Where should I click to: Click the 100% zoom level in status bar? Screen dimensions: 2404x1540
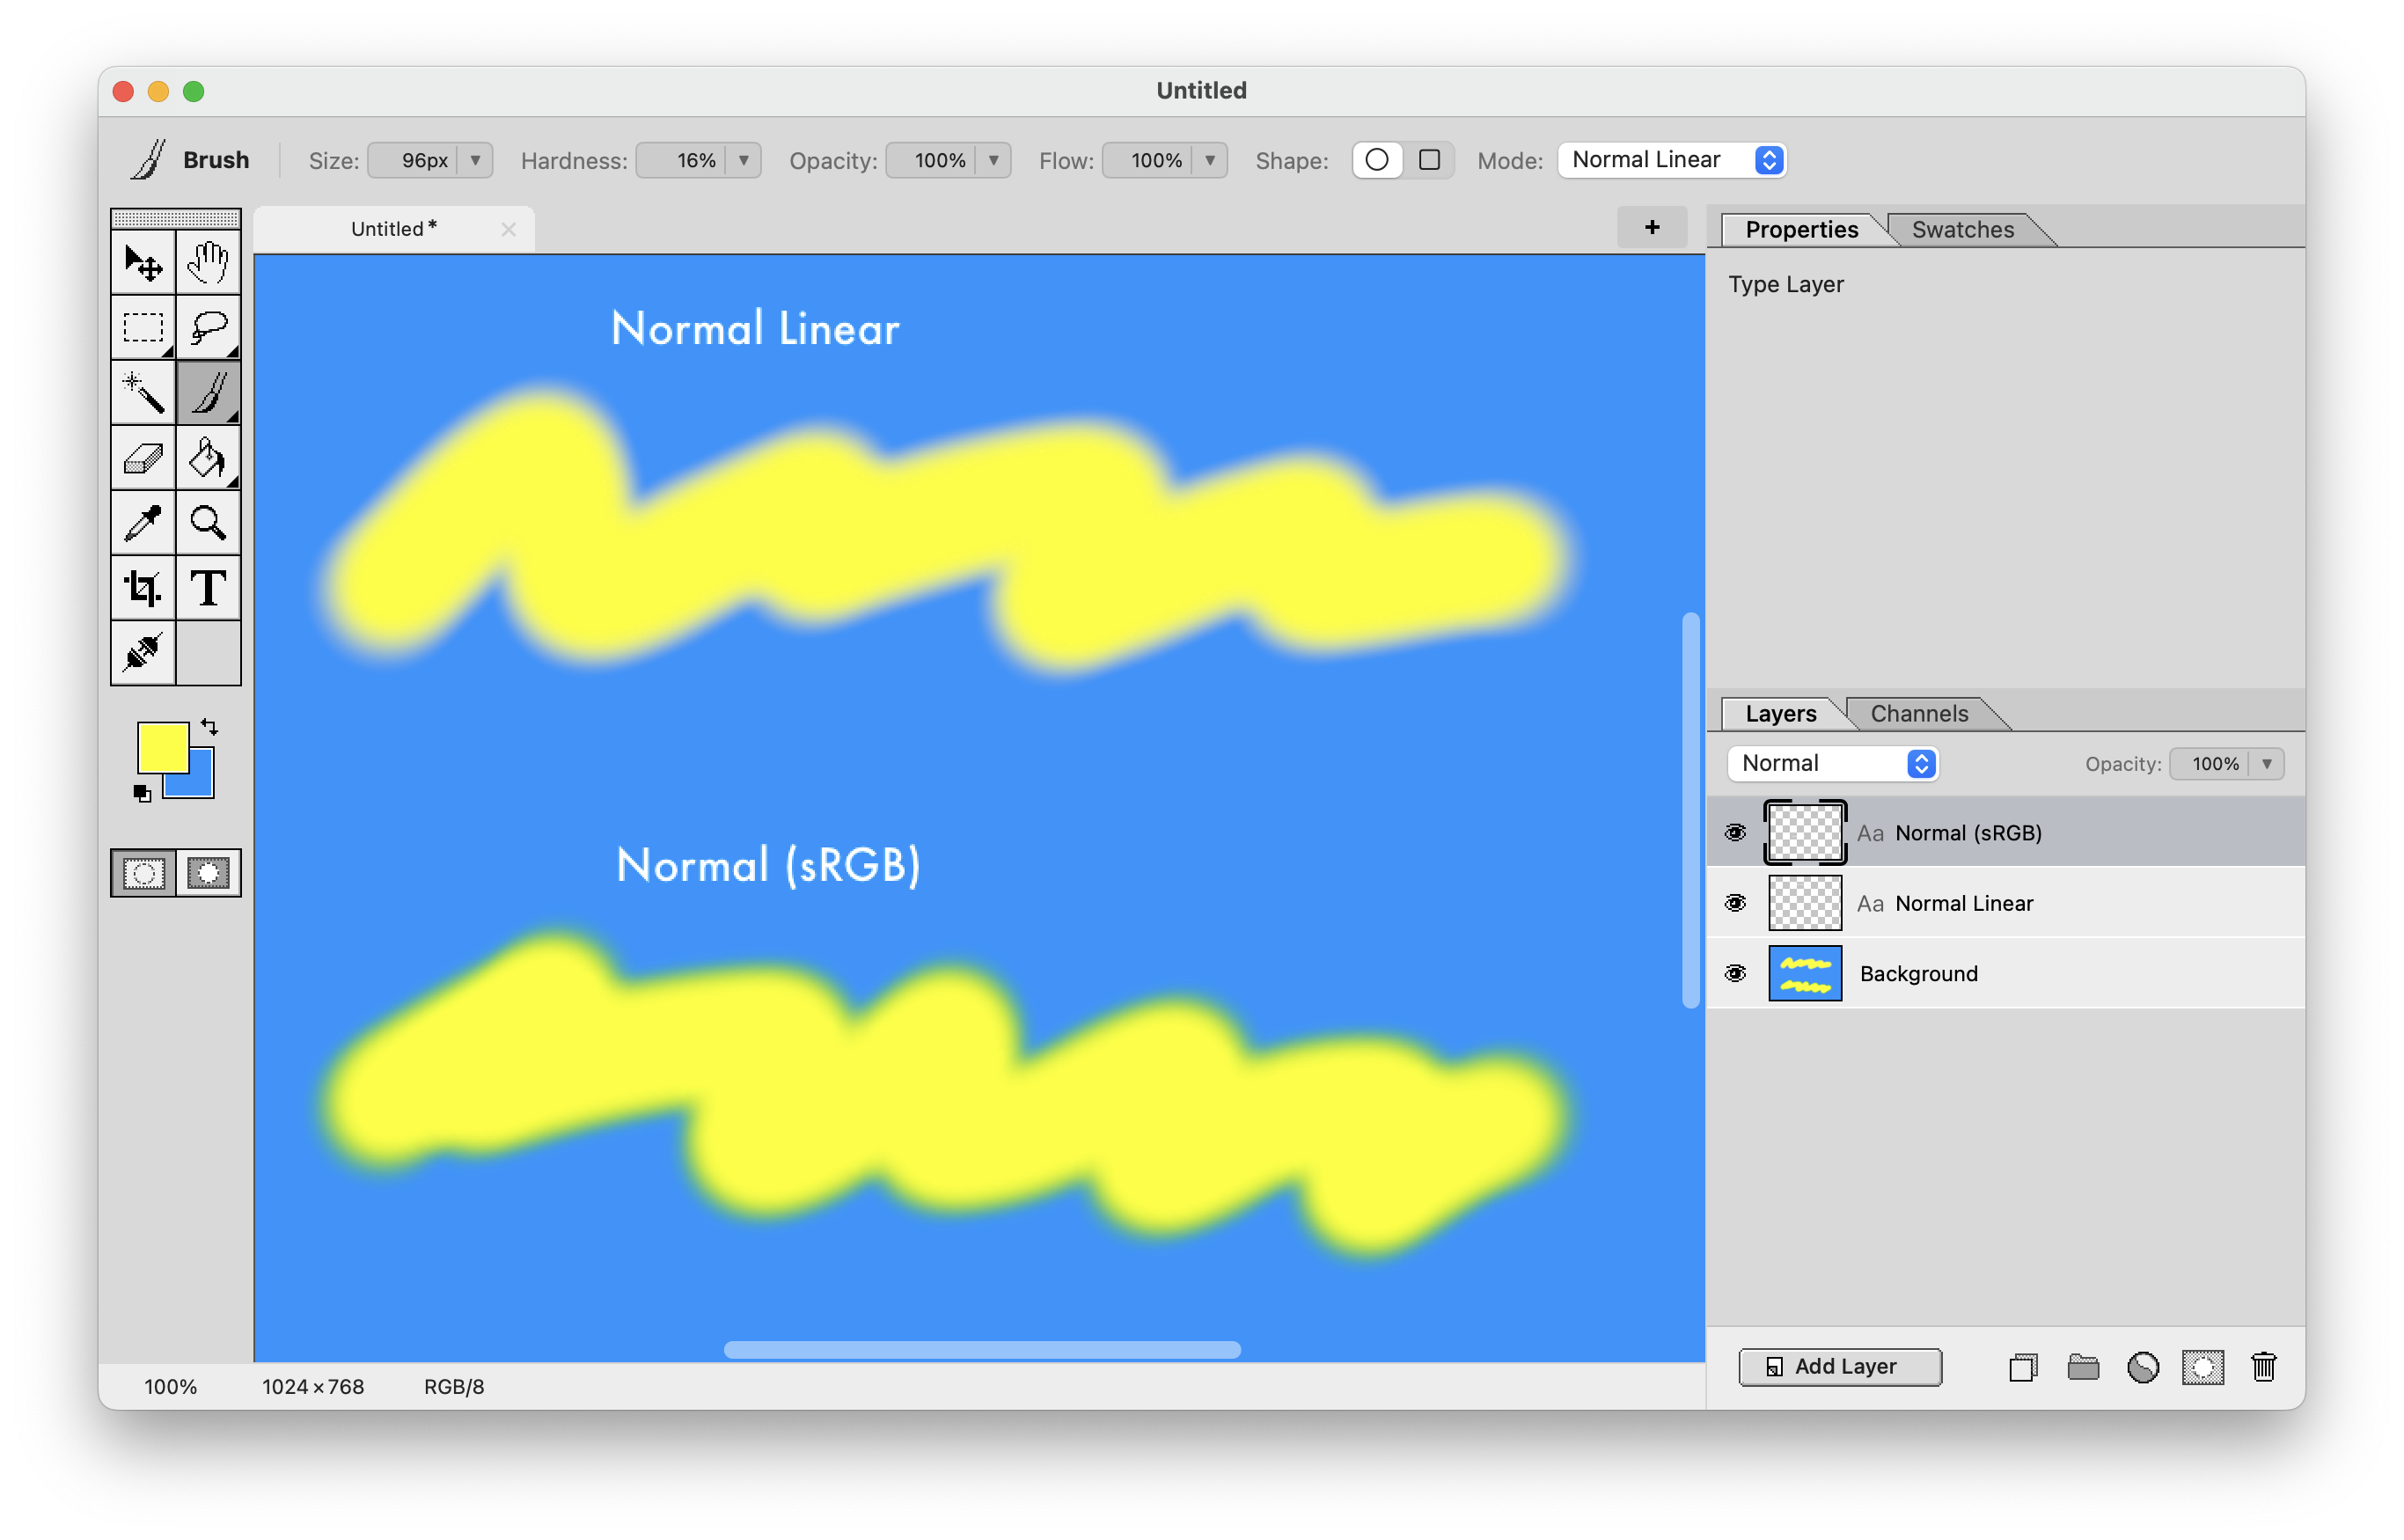click(170, 1386)
